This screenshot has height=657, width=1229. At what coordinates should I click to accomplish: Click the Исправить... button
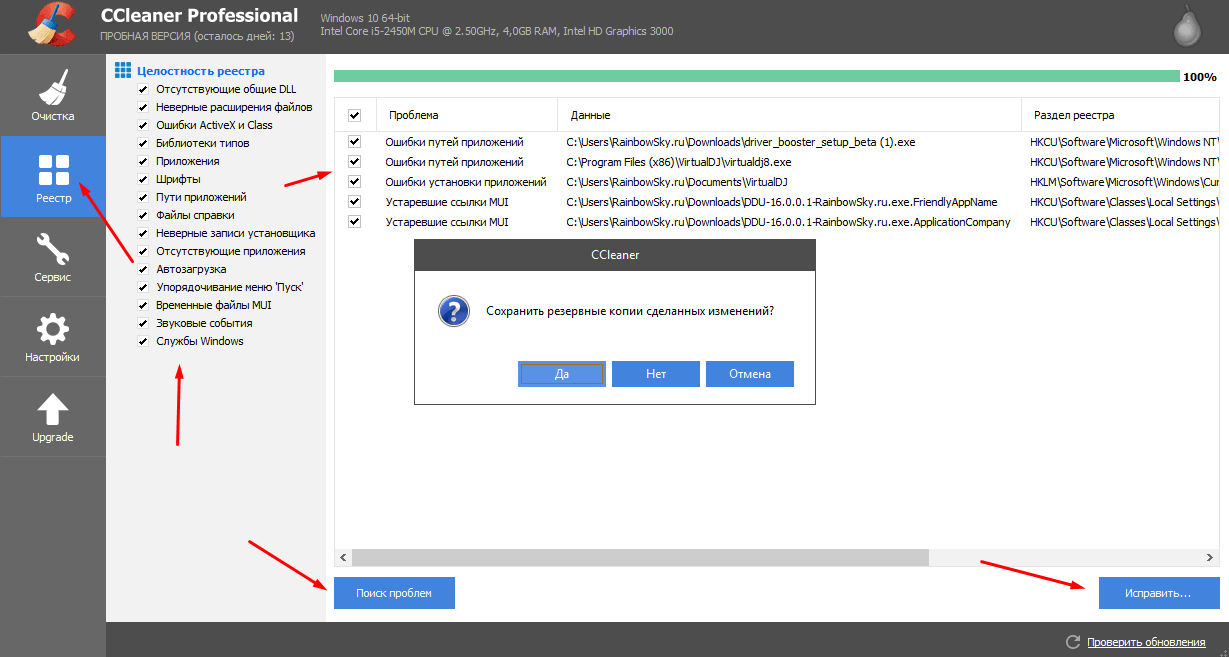[x=1159, y=593]
